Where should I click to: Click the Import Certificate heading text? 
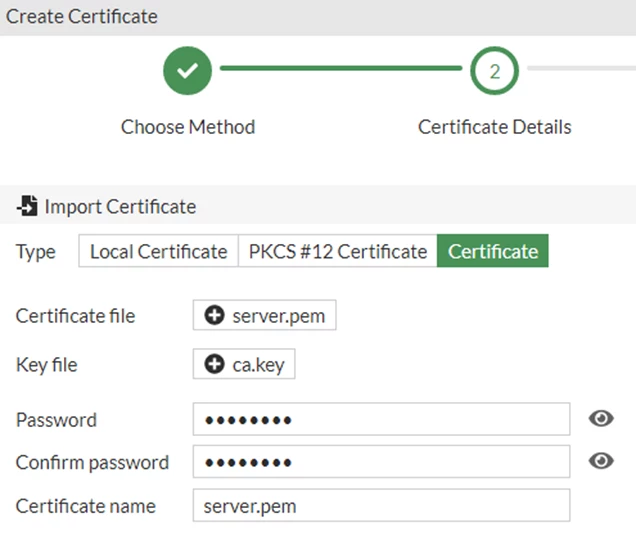[120, 207]
